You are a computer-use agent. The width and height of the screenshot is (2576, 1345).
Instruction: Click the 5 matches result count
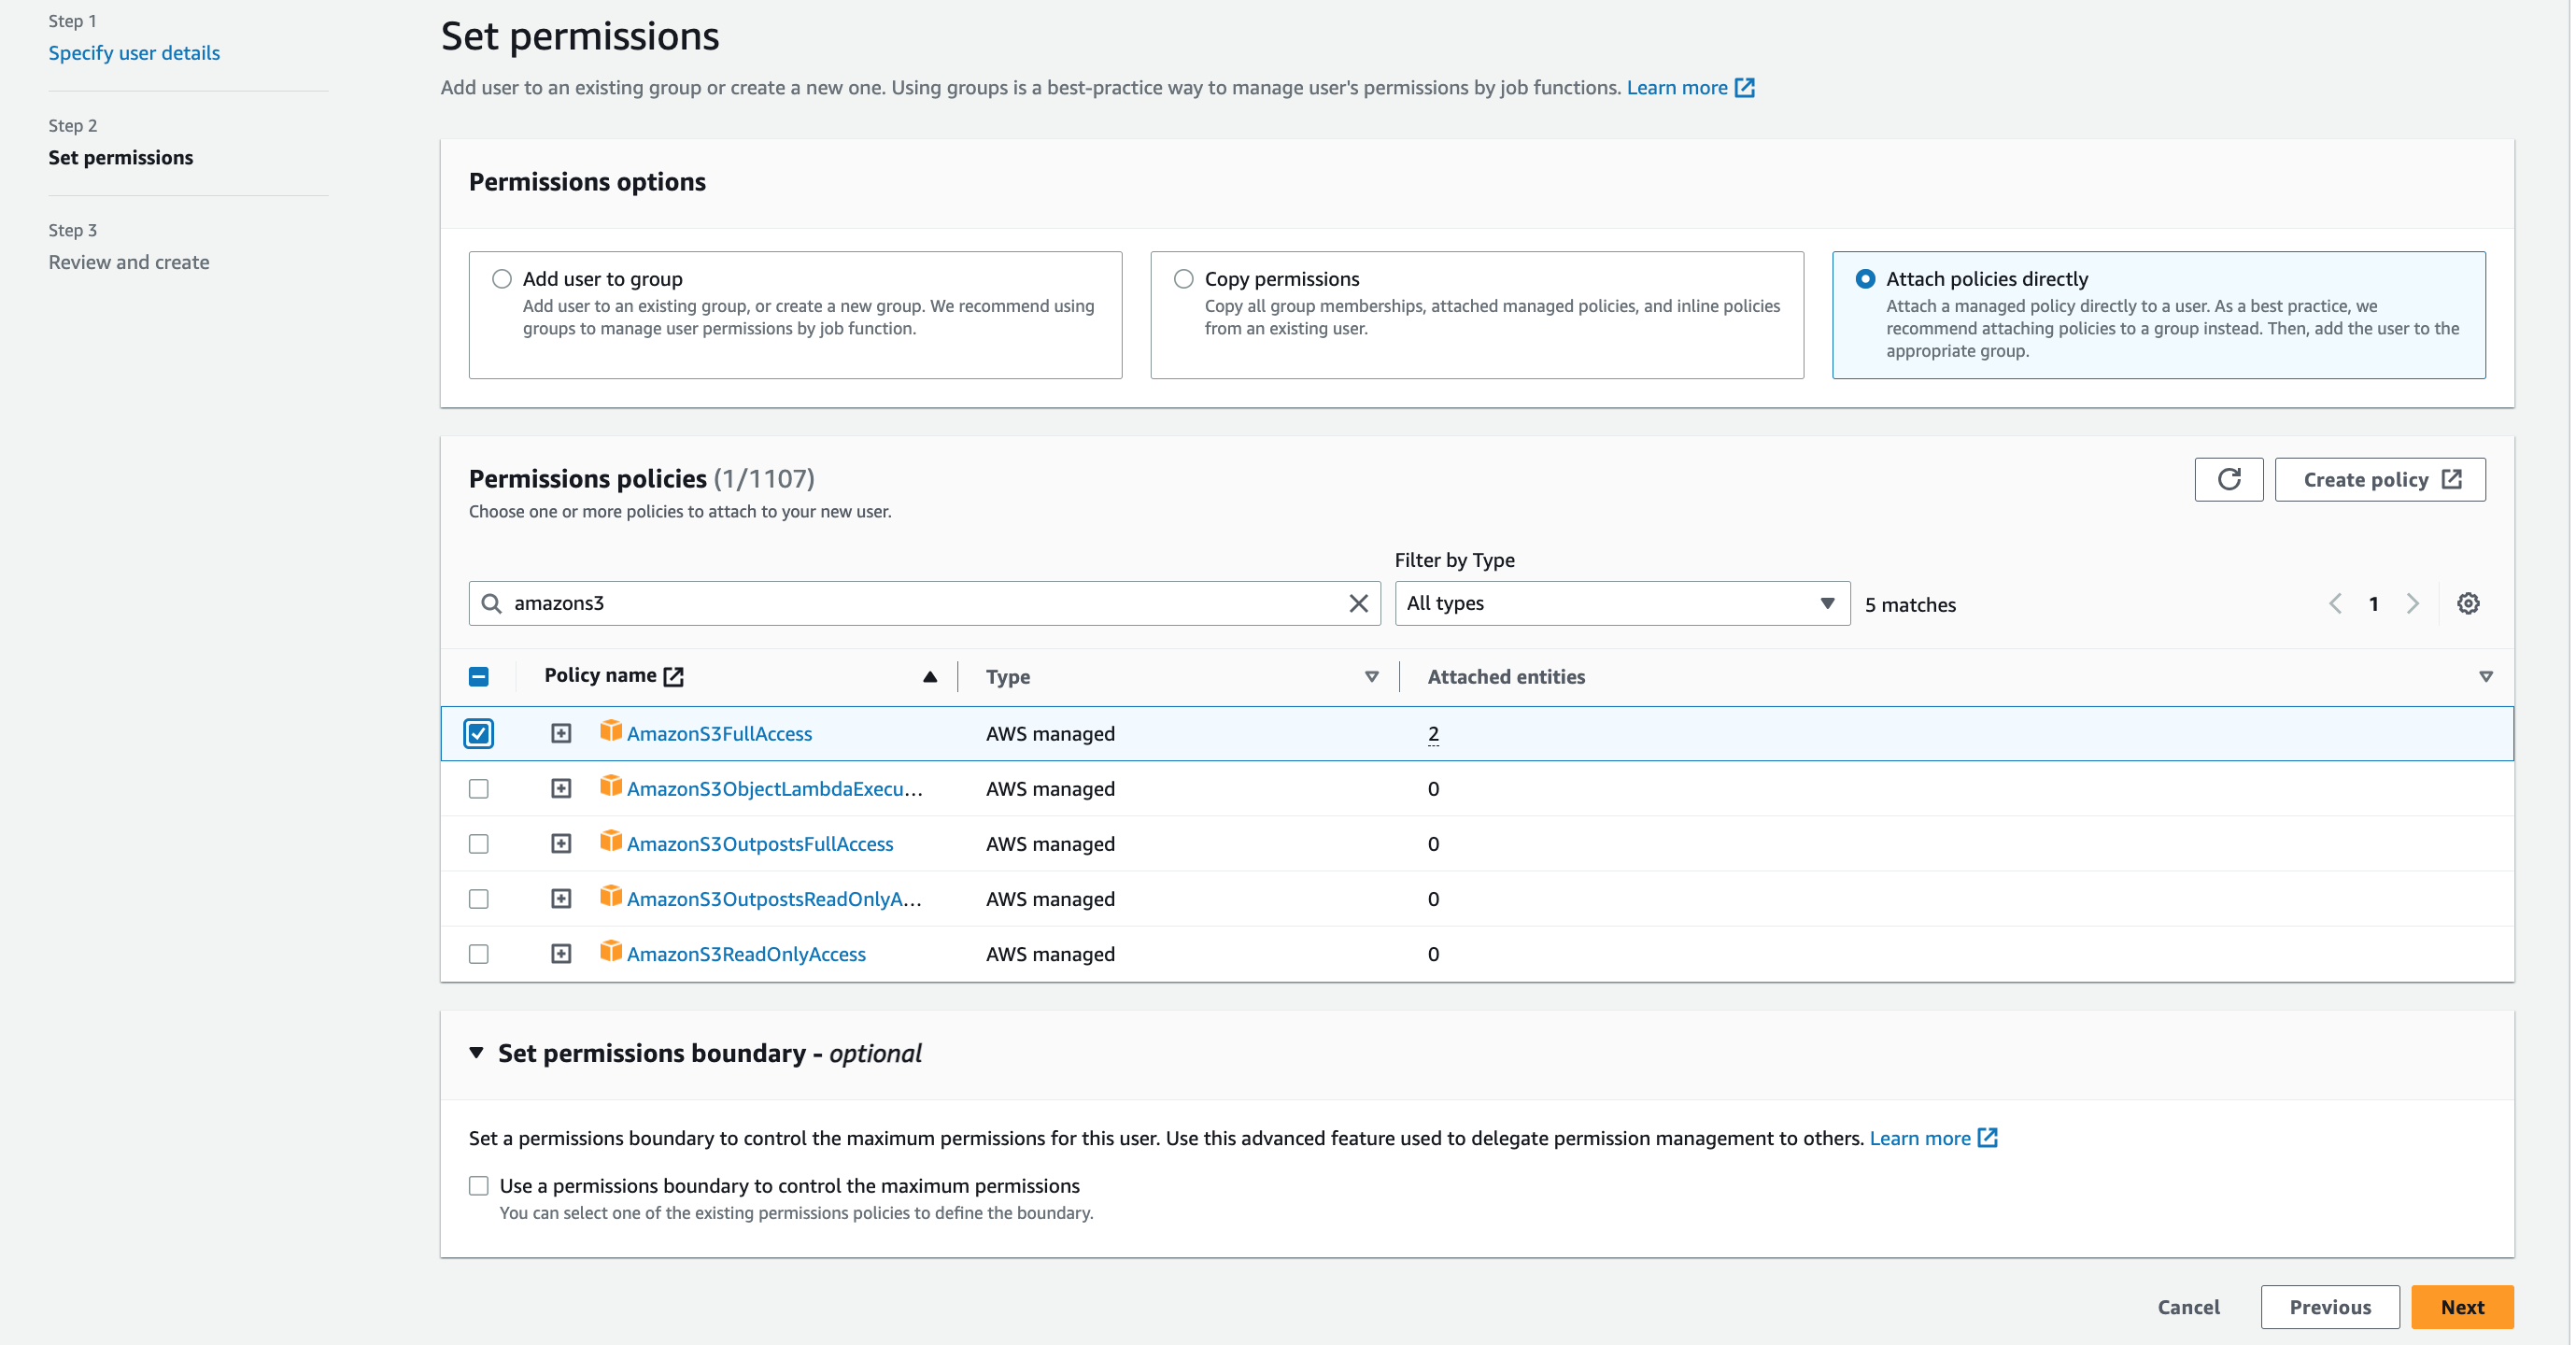(1910, 604)
